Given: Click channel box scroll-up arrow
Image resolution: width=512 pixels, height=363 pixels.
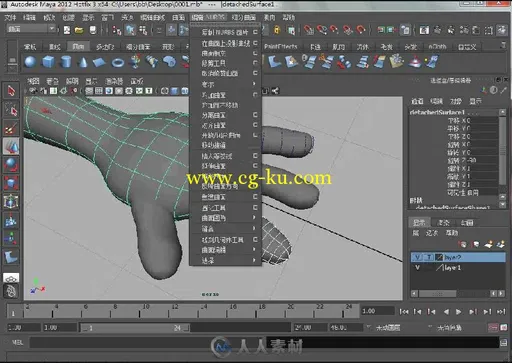Looking at the screenshot, I should [x=502, y=112].
